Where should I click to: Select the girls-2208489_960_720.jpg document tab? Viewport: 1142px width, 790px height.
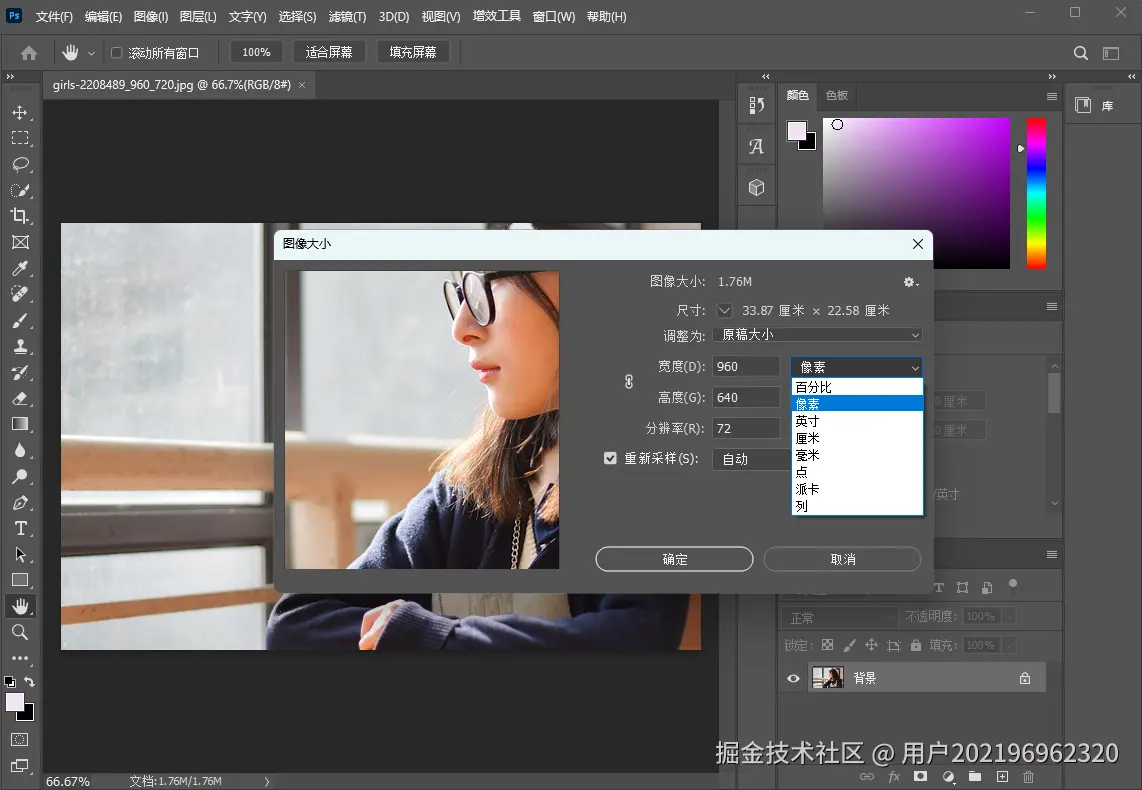tap(172, 85)
